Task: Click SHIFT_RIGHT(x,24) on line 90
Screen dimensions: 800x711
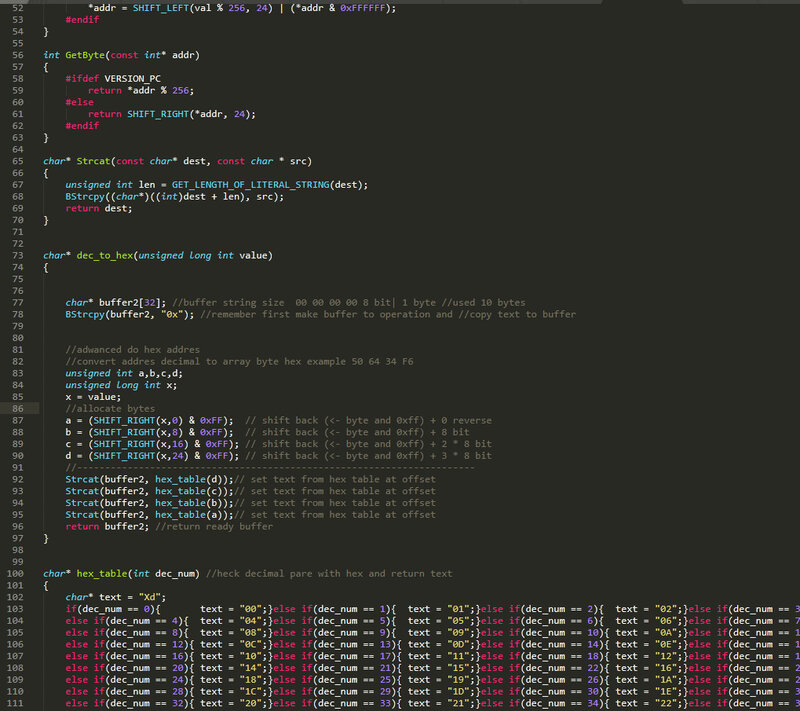Action: tap(141, 455)
